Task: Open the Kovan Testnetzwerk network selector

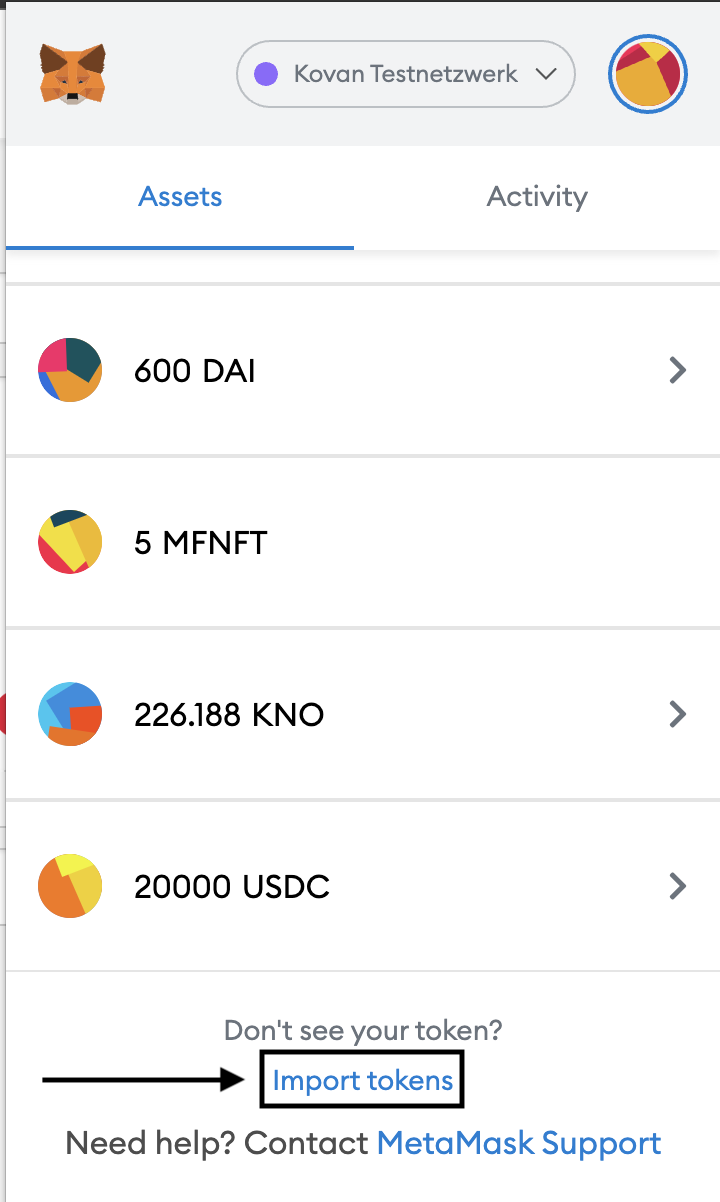Action: 405,74
